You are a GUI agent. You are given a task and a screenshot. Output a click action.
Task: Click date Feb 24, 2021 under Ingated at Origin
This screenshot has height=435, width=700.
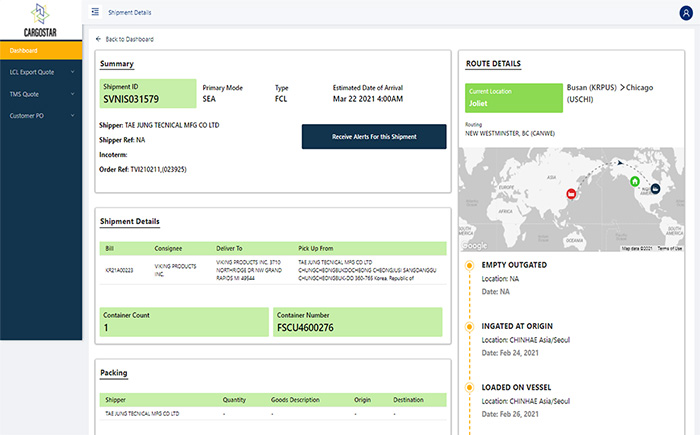tap(510, 353)
